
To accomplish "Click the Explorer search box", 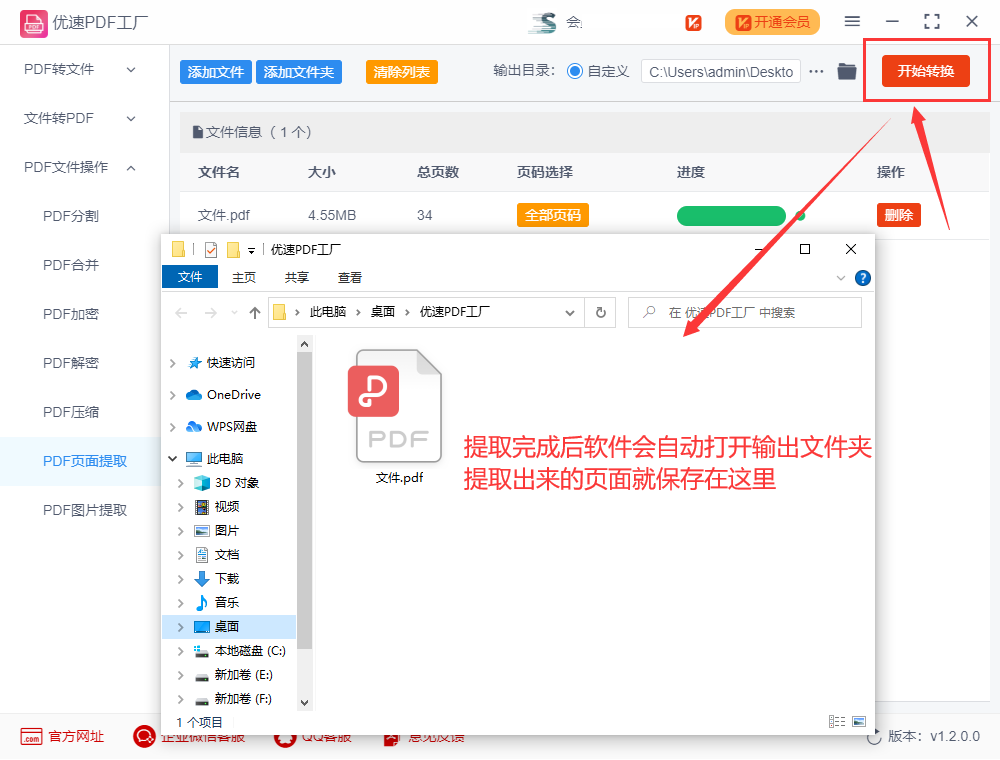I will point(745,312).
